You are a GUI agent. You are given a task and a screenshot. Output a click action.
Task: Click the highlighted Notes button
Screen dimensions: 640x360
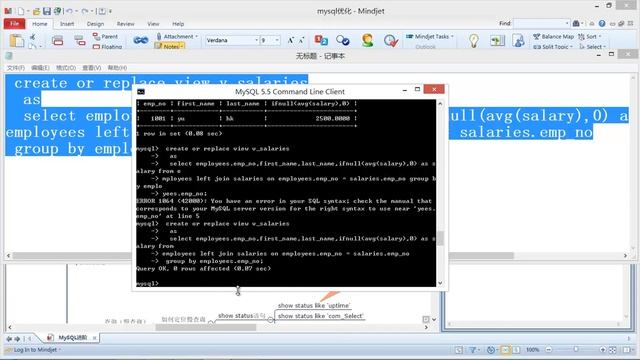pos(170,46)
